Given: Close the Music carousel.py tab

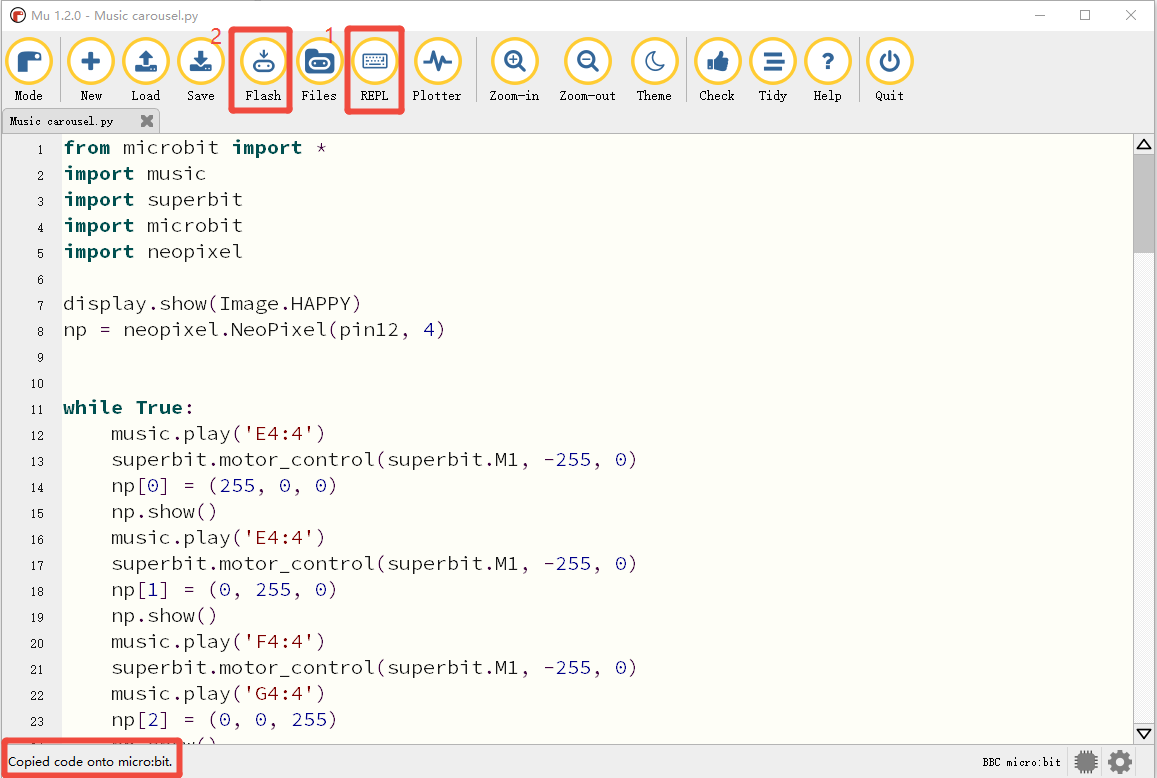Looking at the screenshot, I should pos(147,120).
